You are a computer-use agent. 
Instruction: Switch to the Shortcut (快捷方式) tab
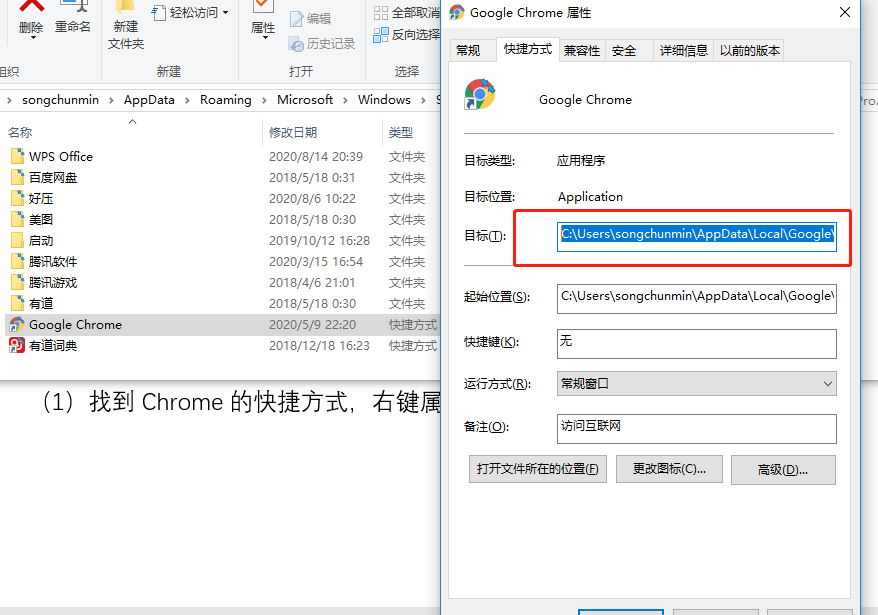click(527, 49)
